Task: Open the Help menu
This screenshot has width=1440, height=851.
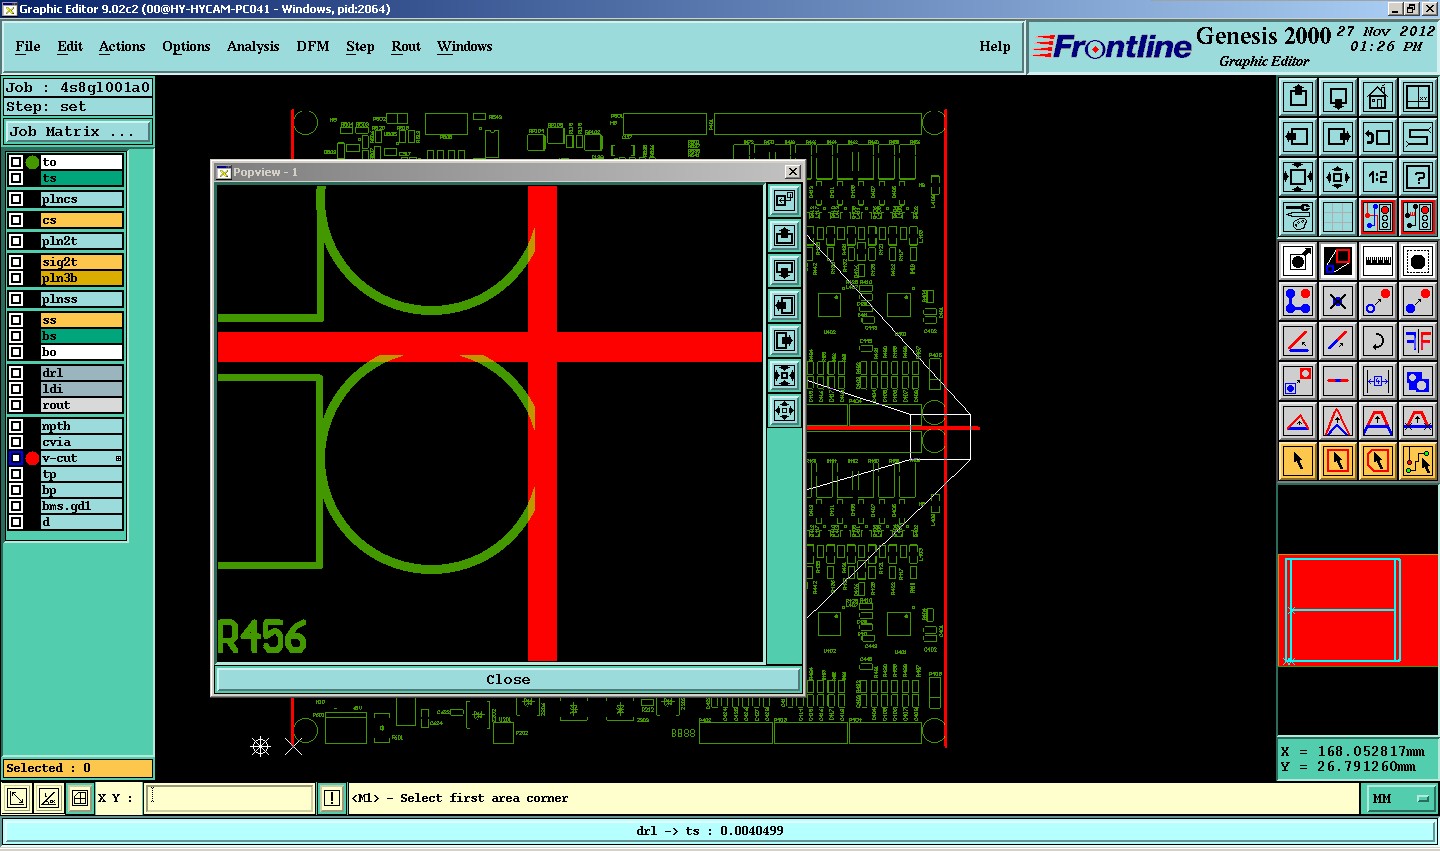Action: click(x=995, y=46)
